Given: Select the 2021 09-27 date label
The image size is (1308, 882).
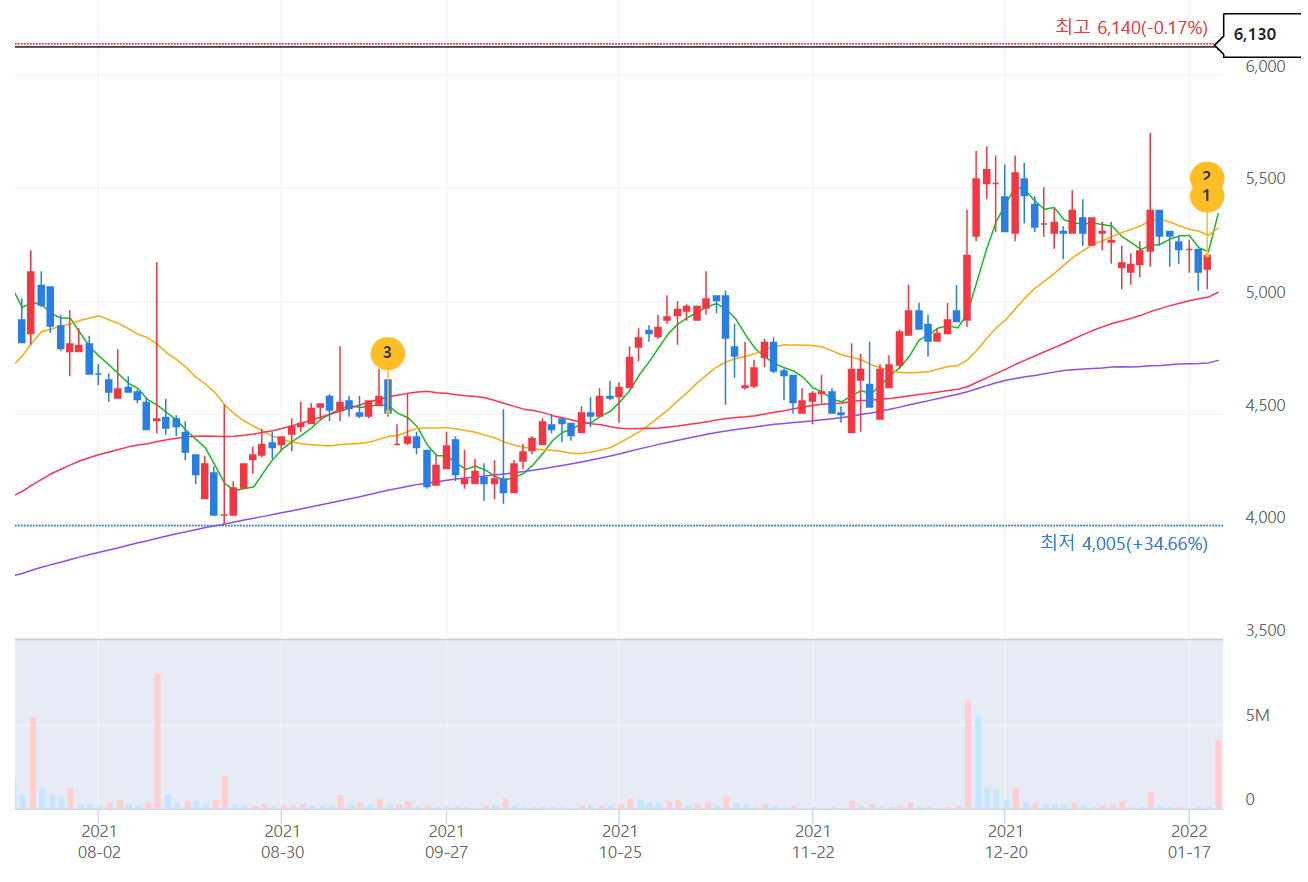Looking at the screenshot, I should pyautogui.click(x=446, y=841).
